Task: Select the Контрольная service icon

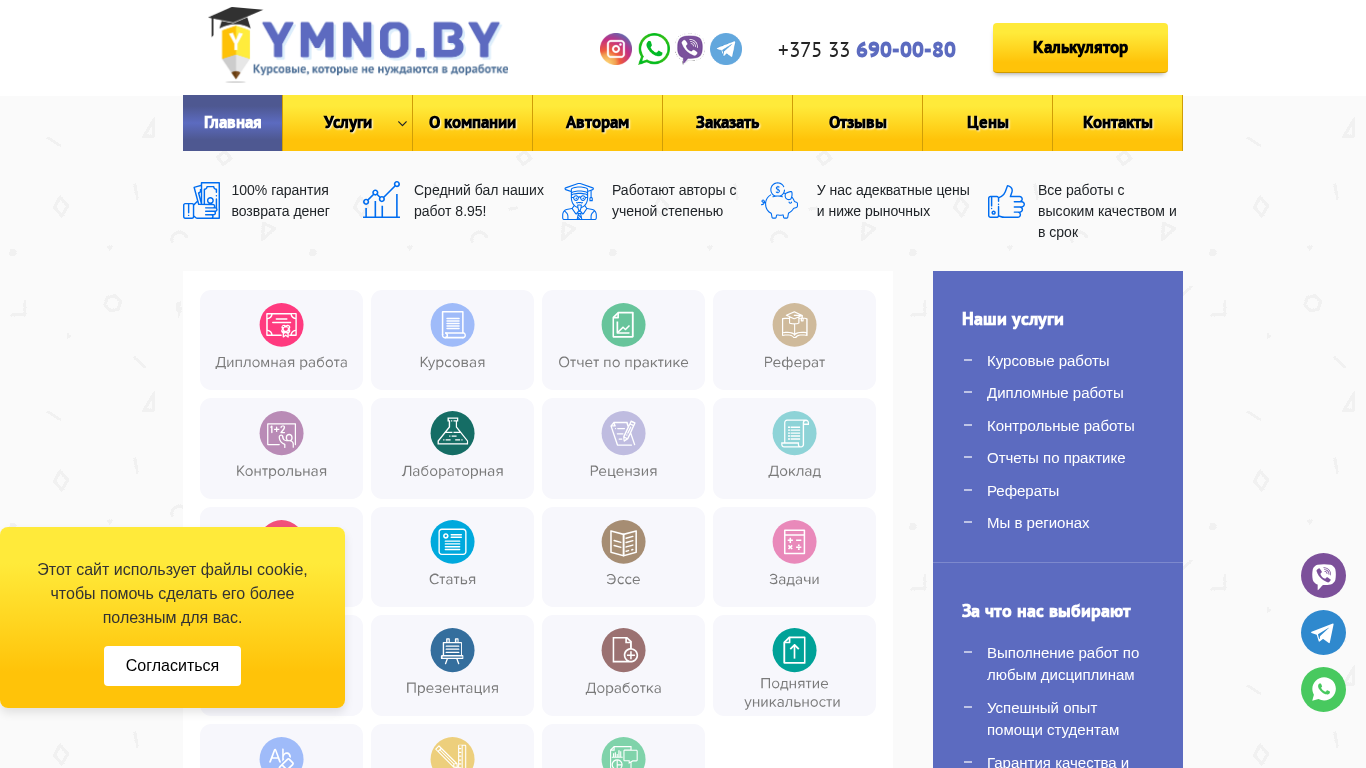Action: 282,433
